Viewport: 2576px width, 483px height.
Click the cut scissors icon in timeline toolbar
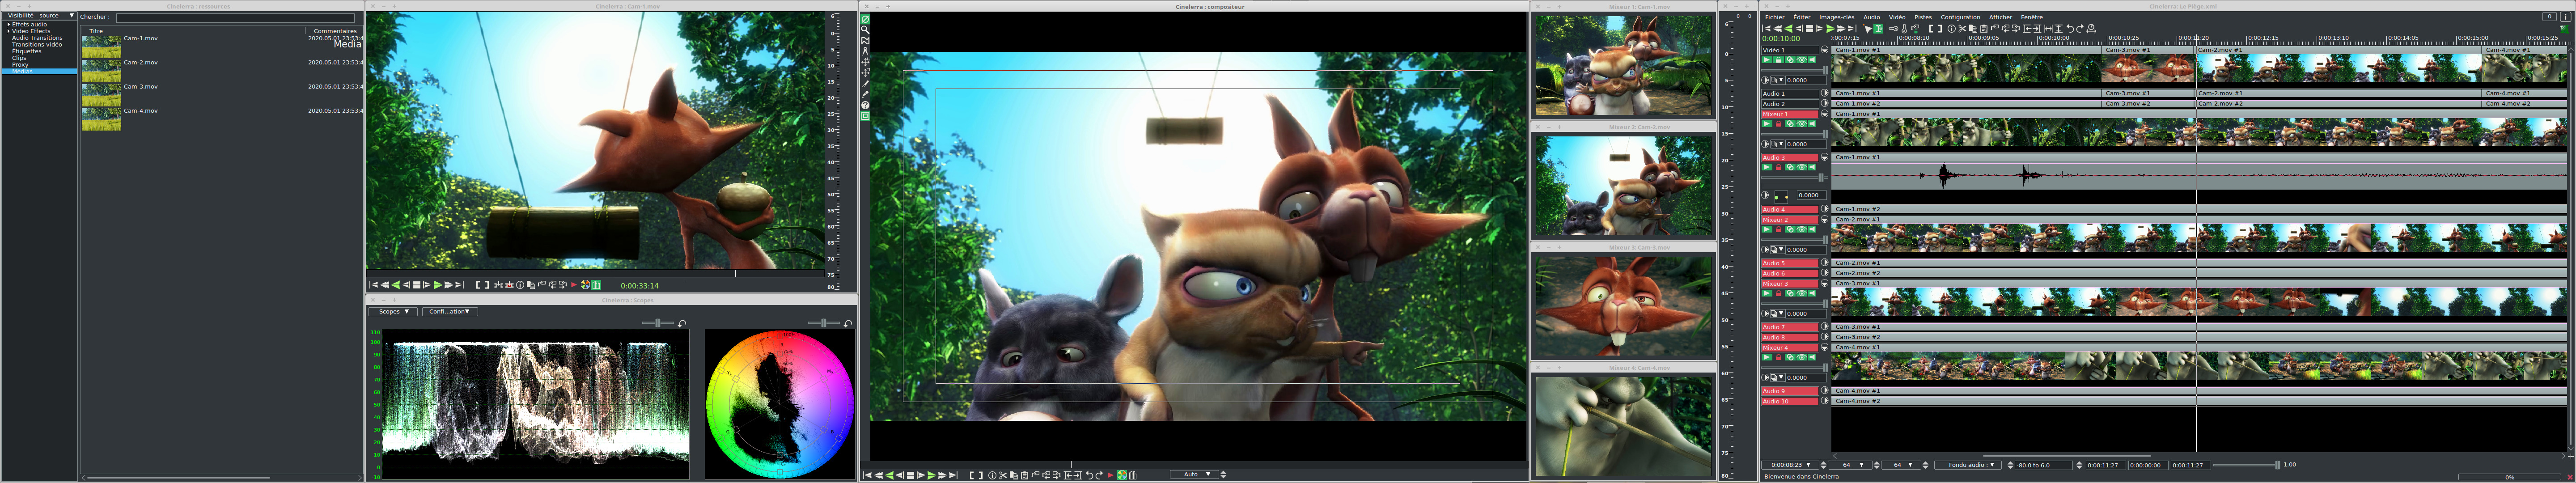[1962, 29]
